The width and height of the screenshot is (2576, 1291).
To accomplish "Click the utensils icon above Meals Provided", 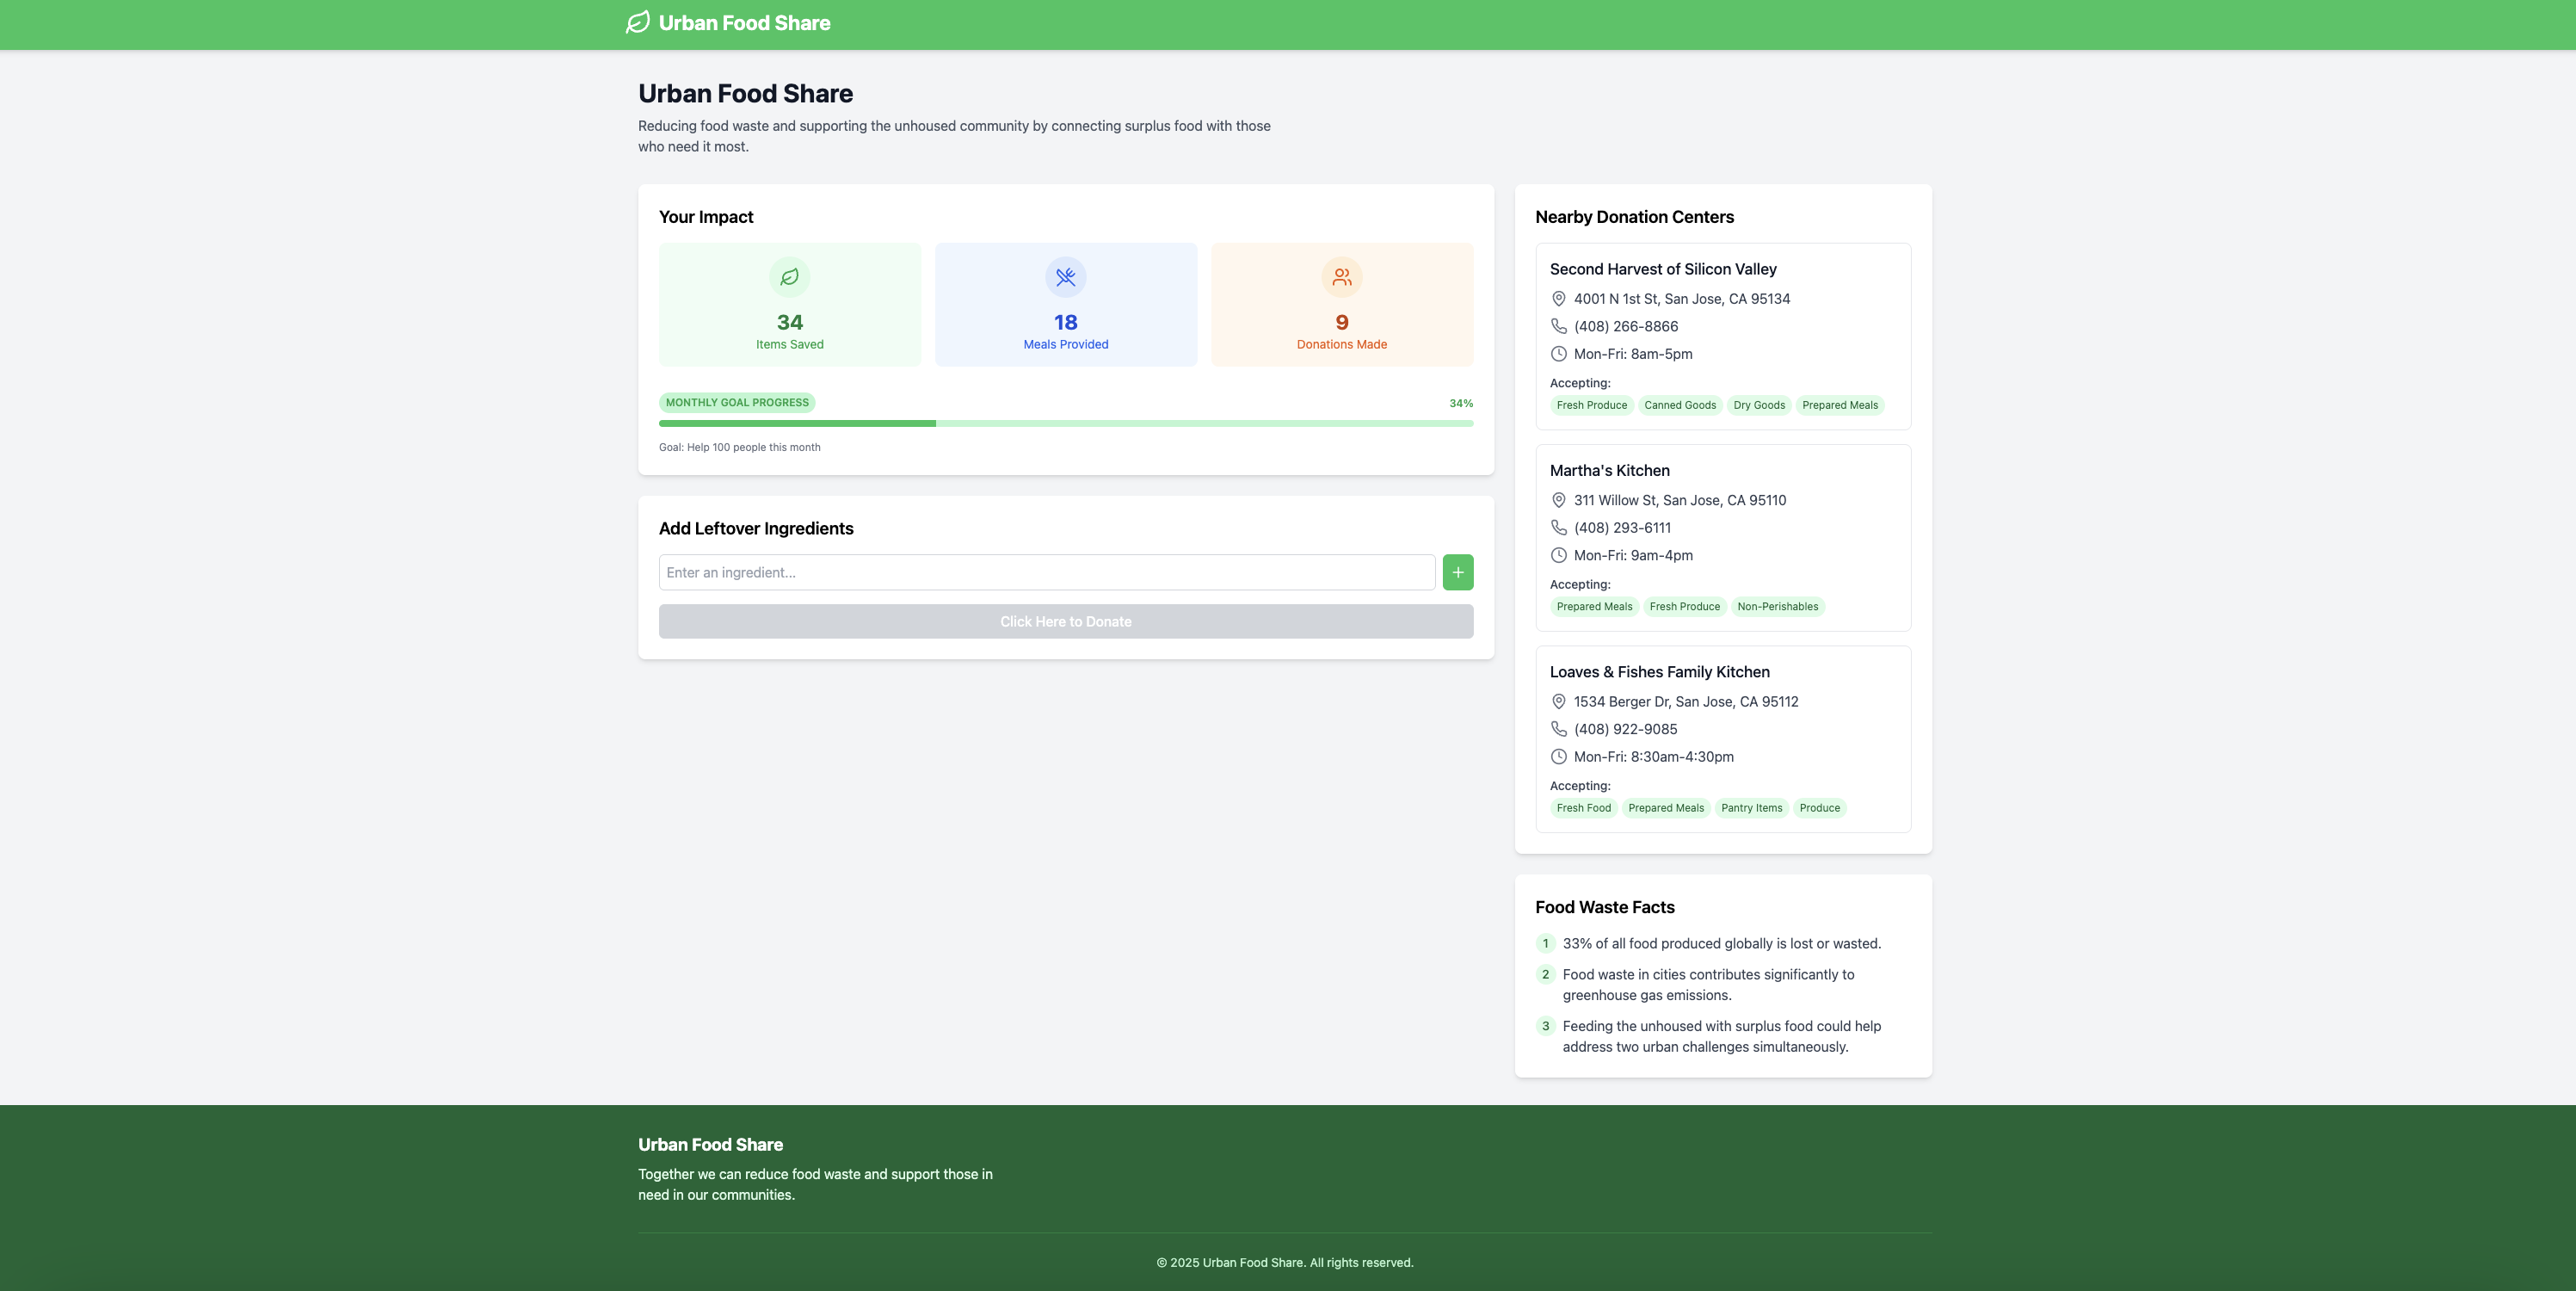I will 1065,277.
